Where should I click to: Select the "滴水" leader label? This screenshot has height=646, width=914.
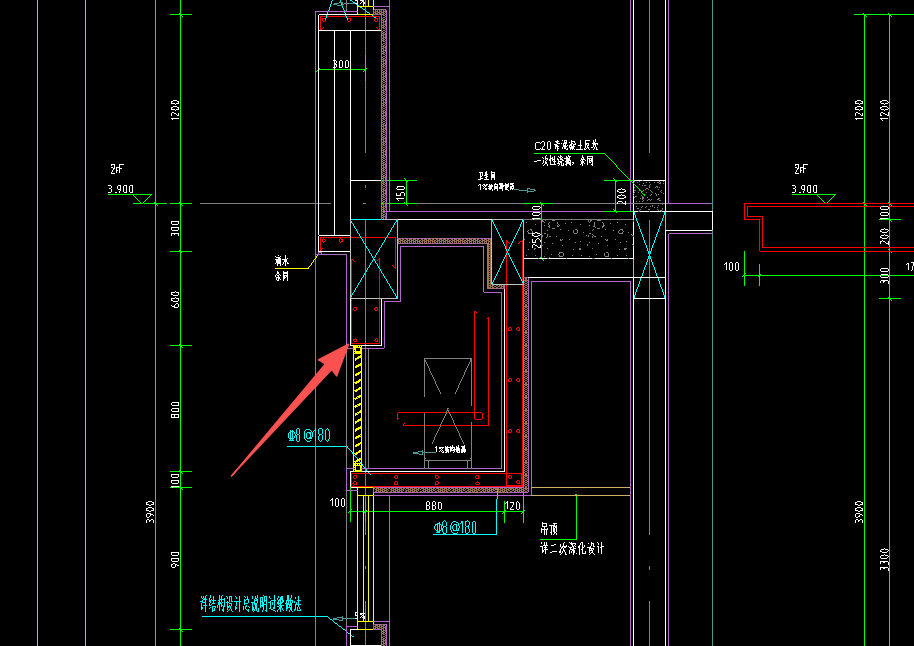(x=282, y=261)
